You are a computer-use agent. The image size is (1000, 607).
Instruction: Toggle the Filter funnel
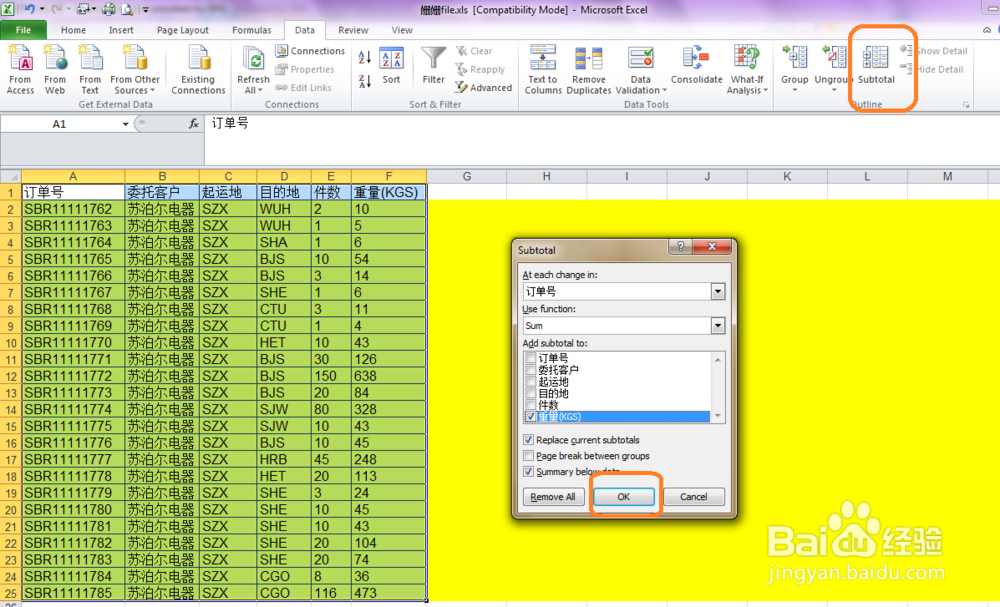(434, 66)
